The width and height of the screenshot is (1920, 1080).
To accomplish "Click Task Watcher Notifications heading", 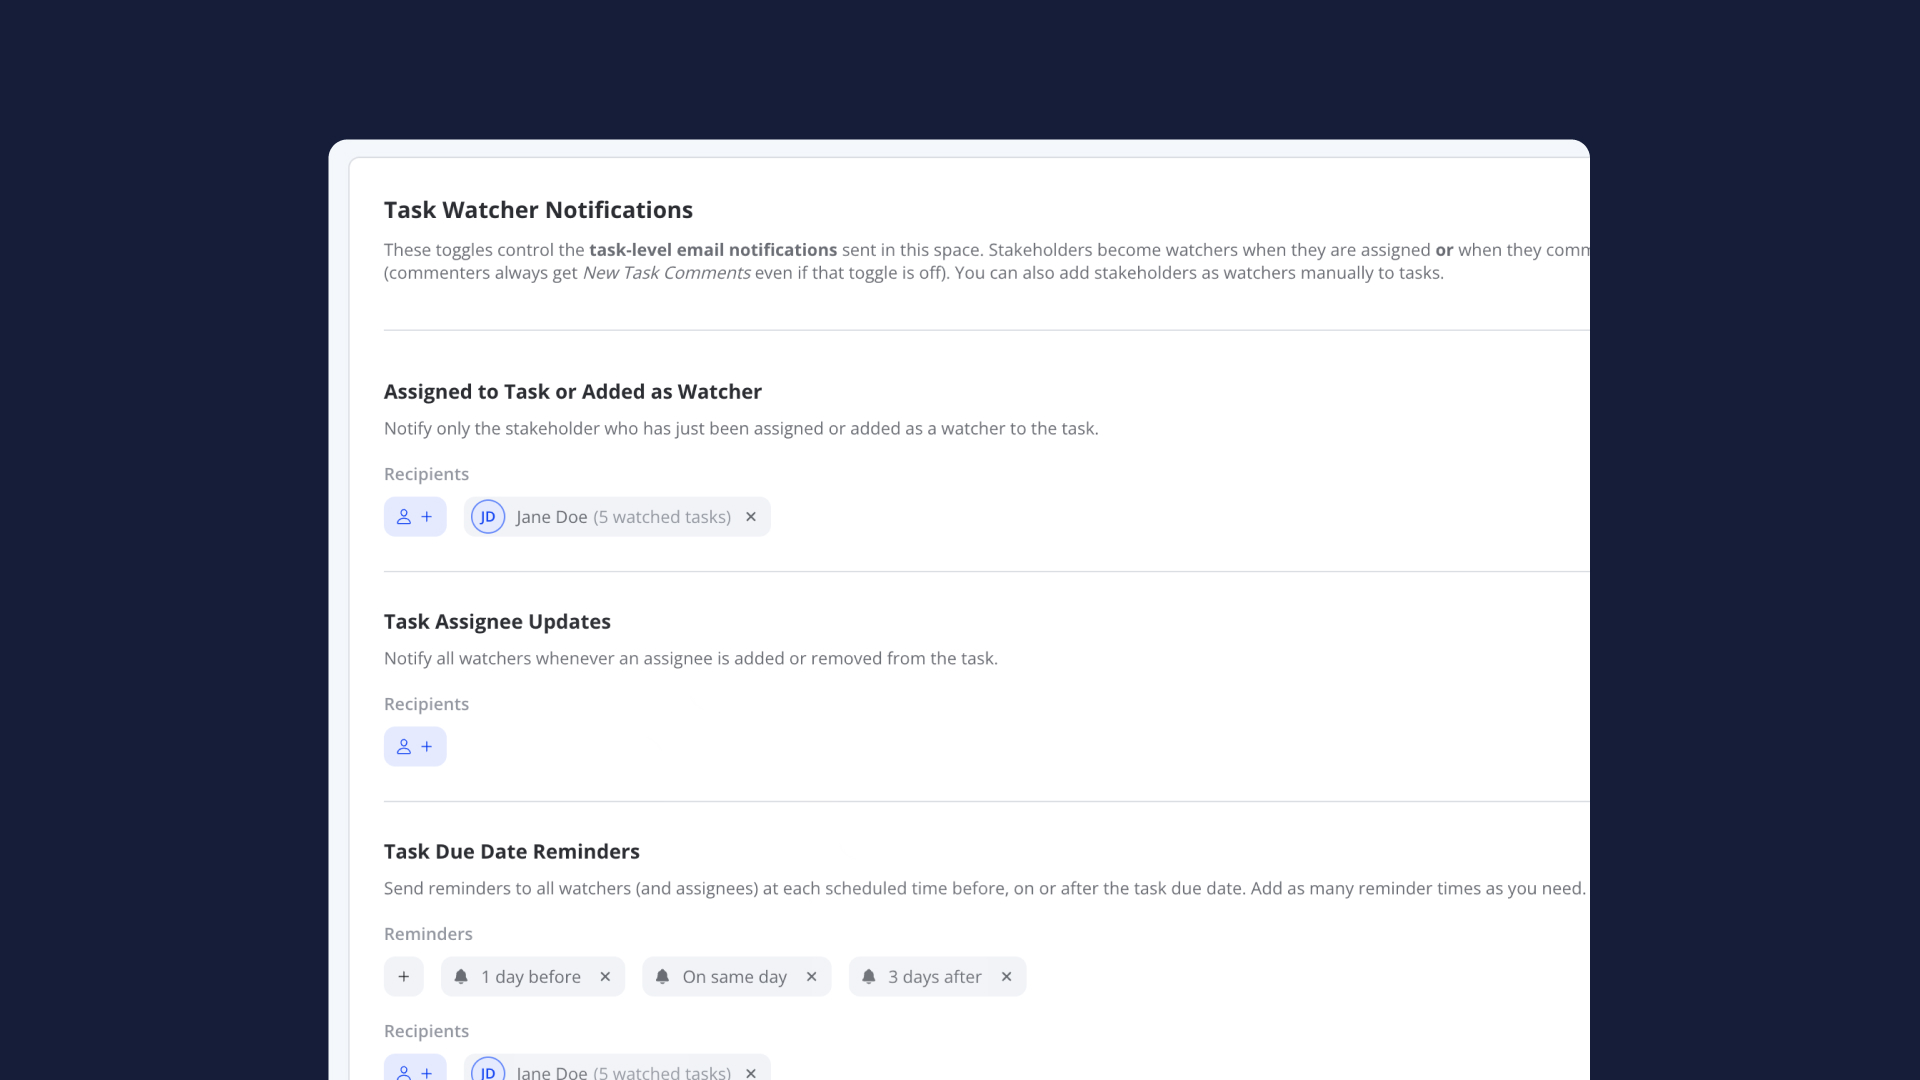I will click(538, 210).
